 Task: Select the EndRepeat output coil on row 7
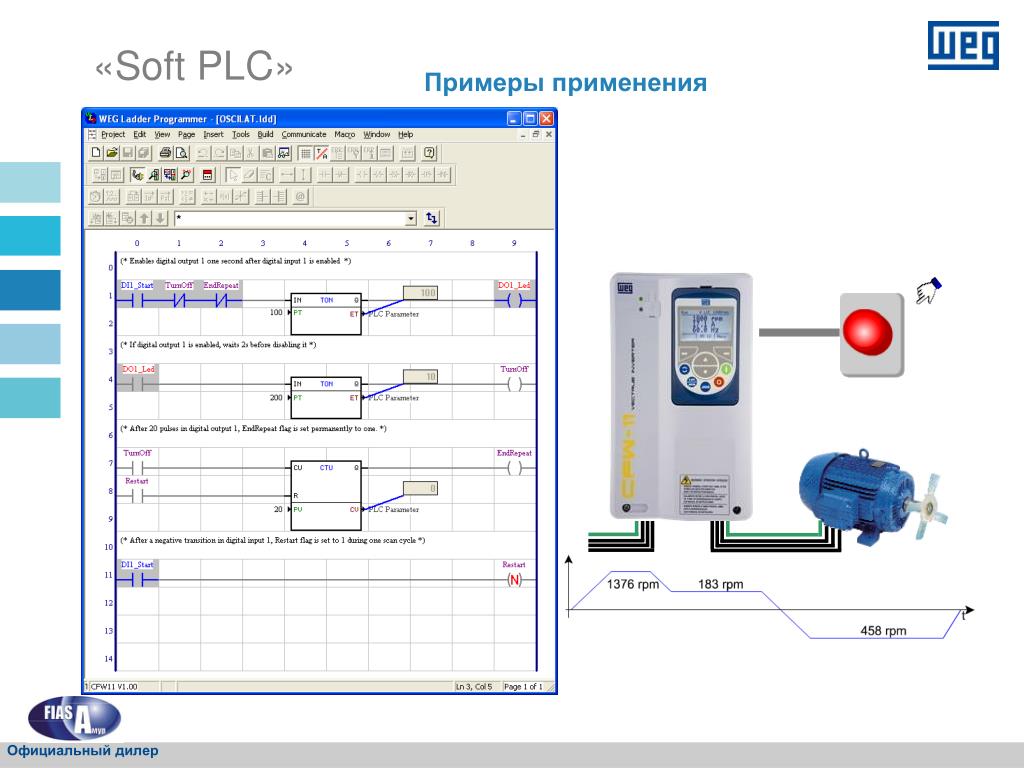coord(515,468)
